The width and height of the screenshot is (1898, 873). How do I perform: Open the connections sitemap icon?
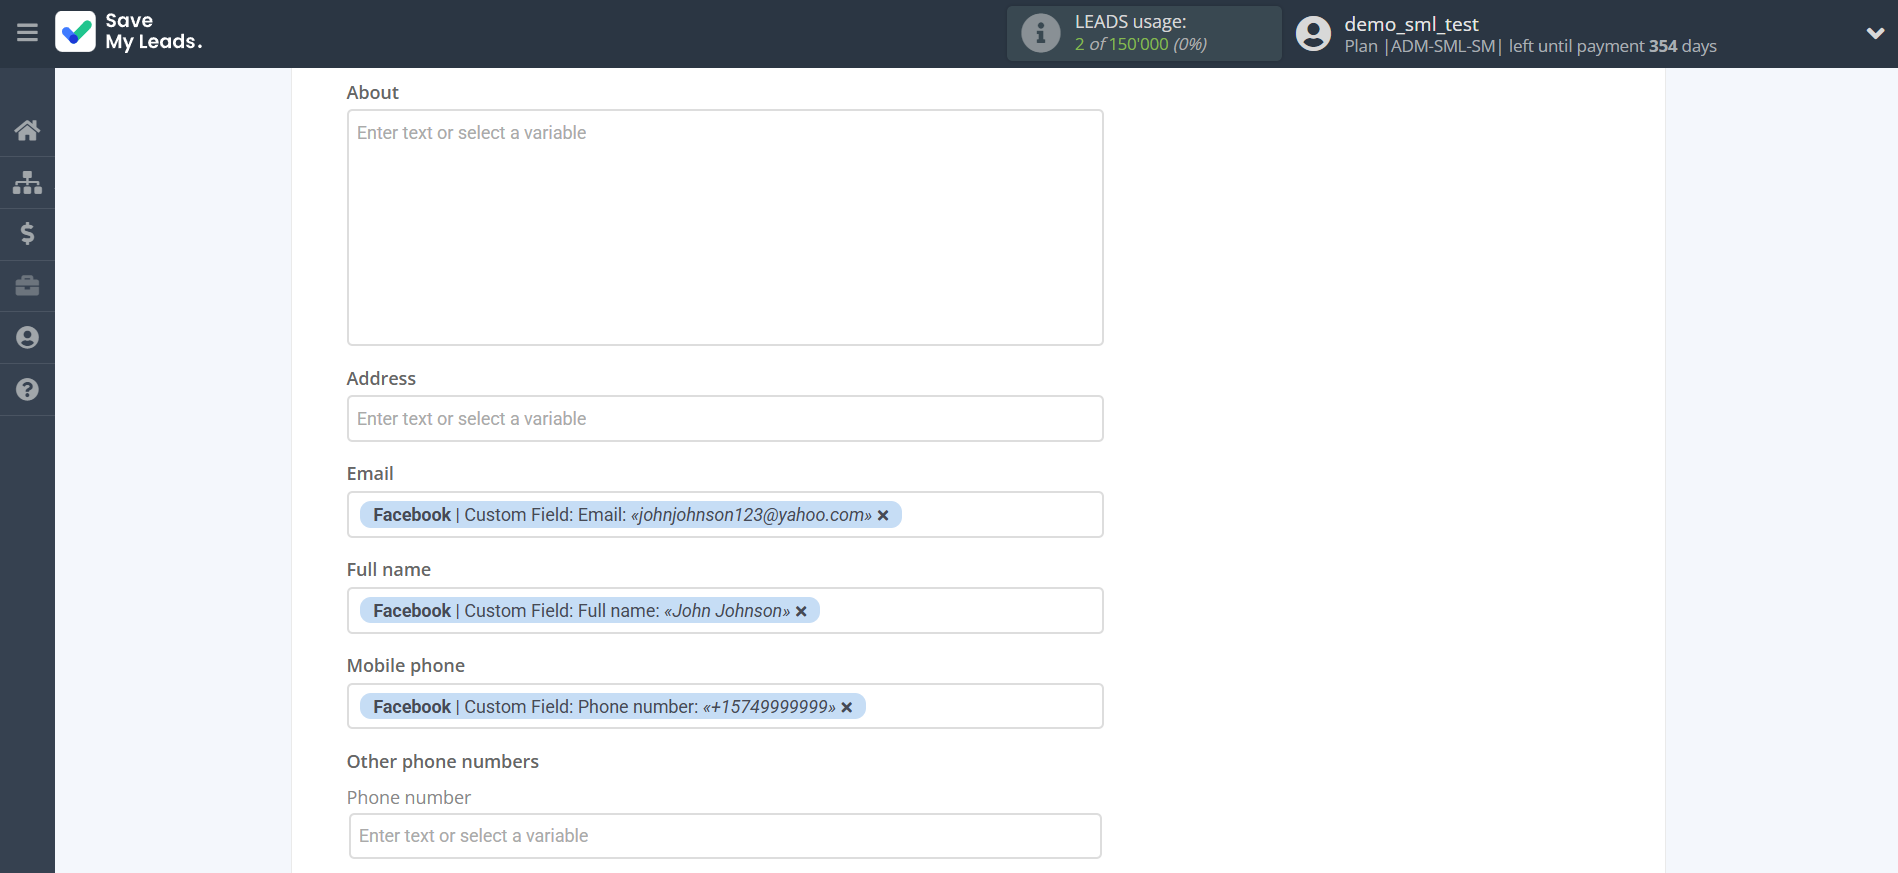[x=27, y=182]
